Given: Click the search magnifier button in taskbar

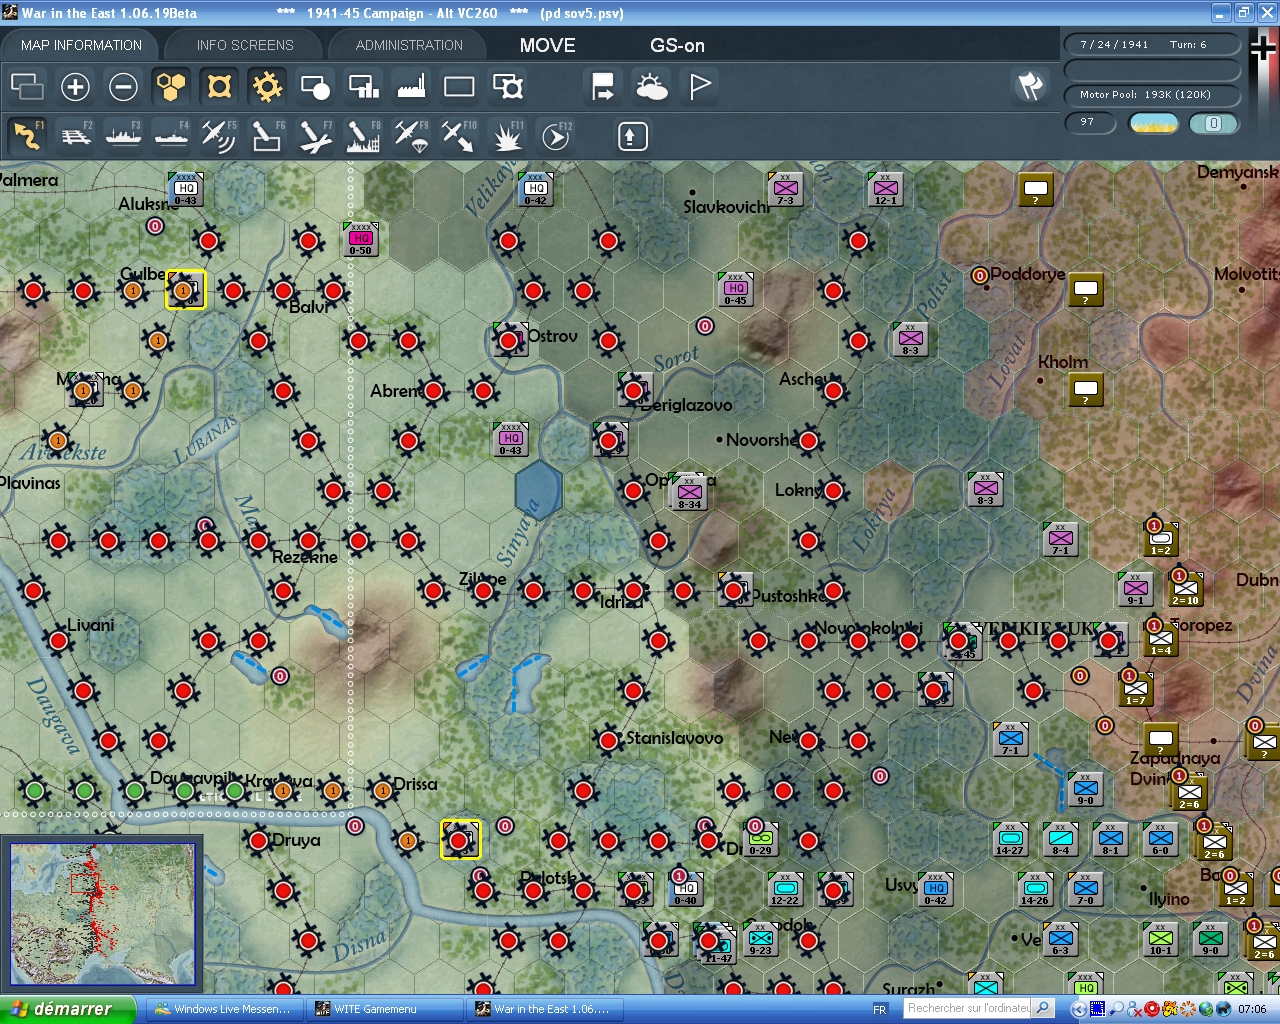Looking at the screenshot, I should (x=1043, y=1008).
